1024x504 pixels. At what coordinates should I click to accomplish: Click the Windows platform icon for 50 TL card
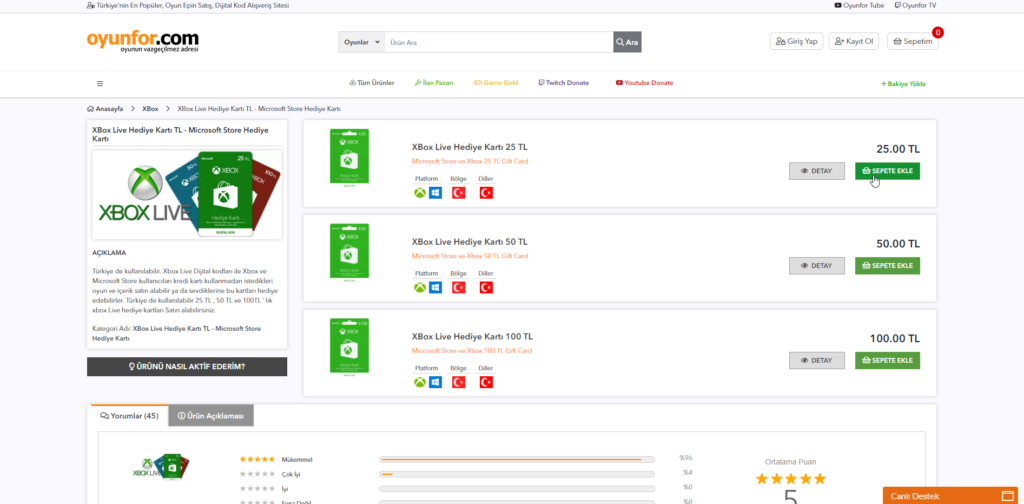(x=435, y=287)
